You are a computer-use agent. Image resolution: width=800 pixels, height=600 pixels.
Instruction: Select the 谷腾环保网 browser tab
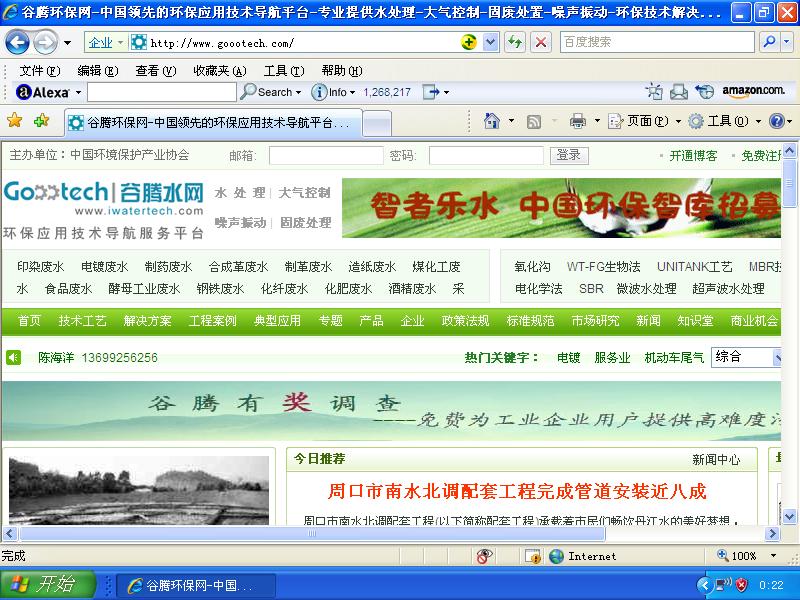click(213, 122)
